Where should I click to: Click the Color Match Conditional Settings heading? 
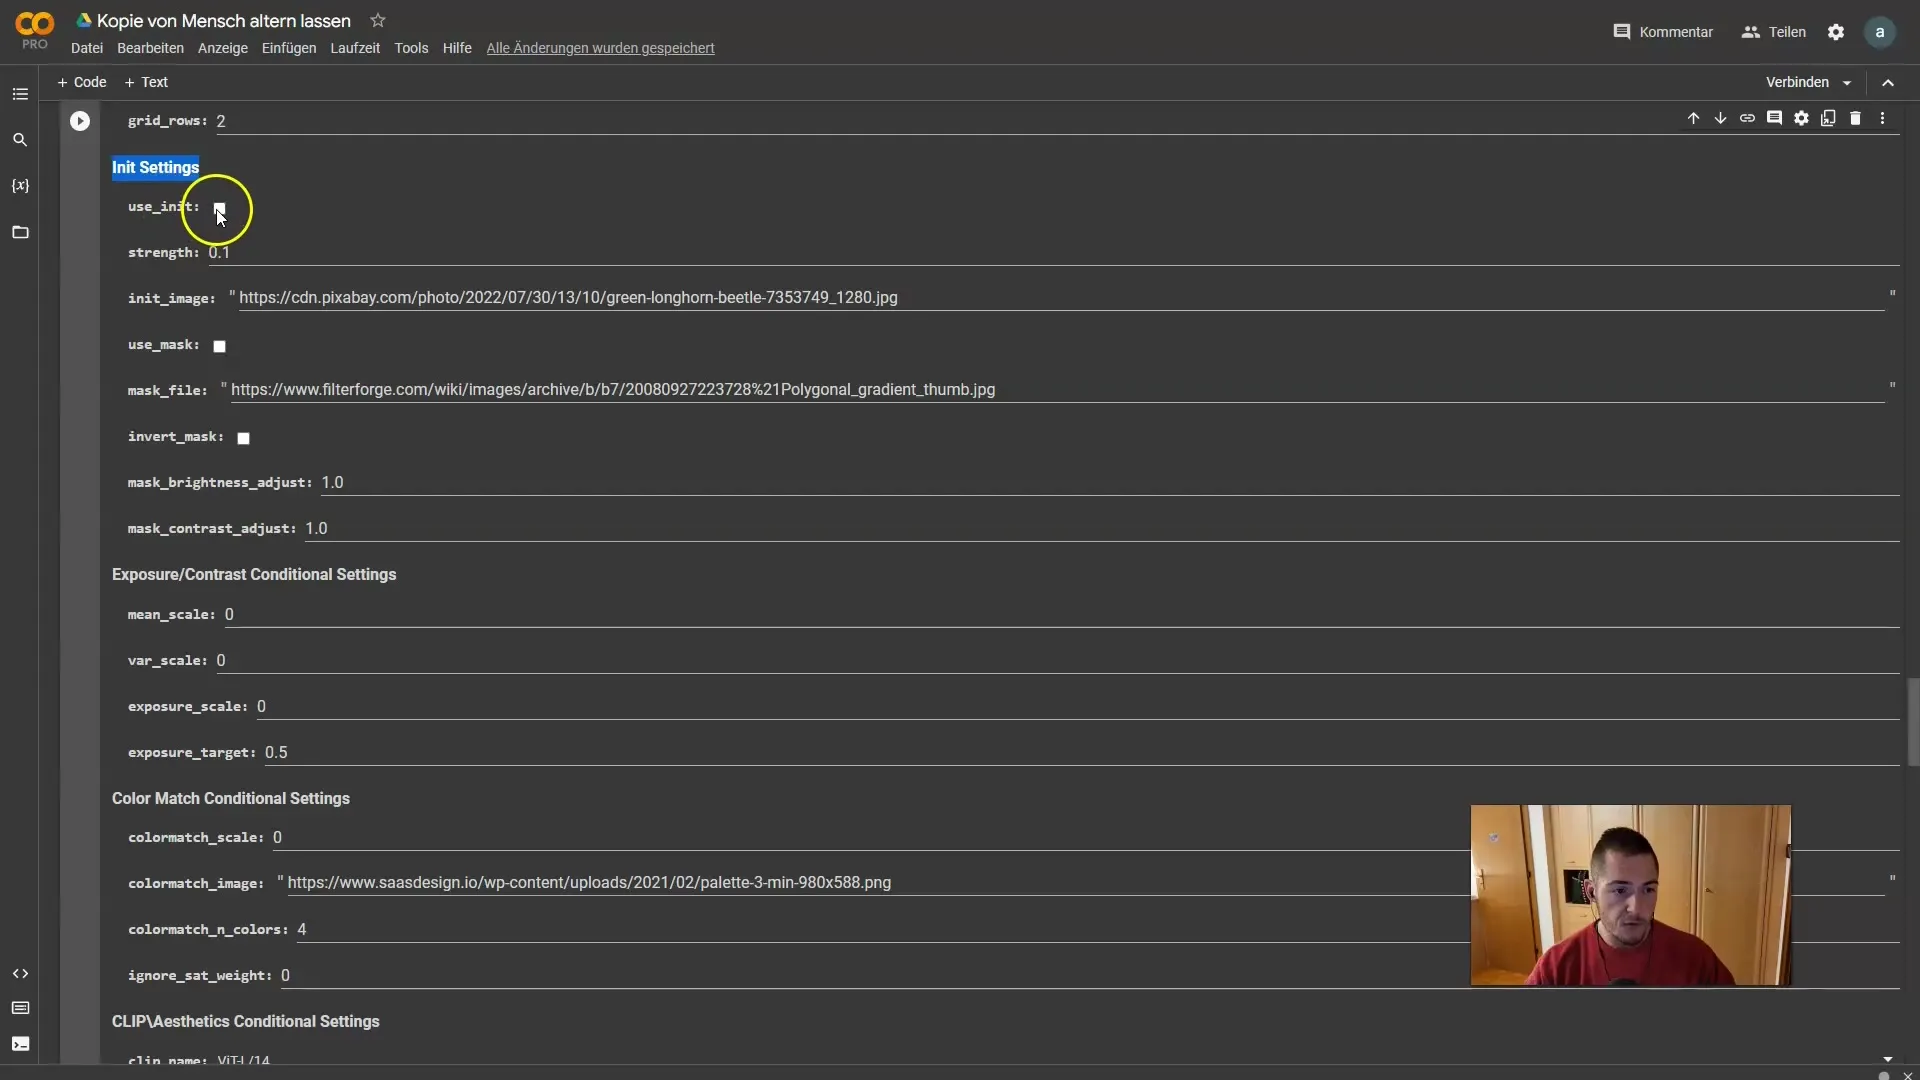click(231, 798)
